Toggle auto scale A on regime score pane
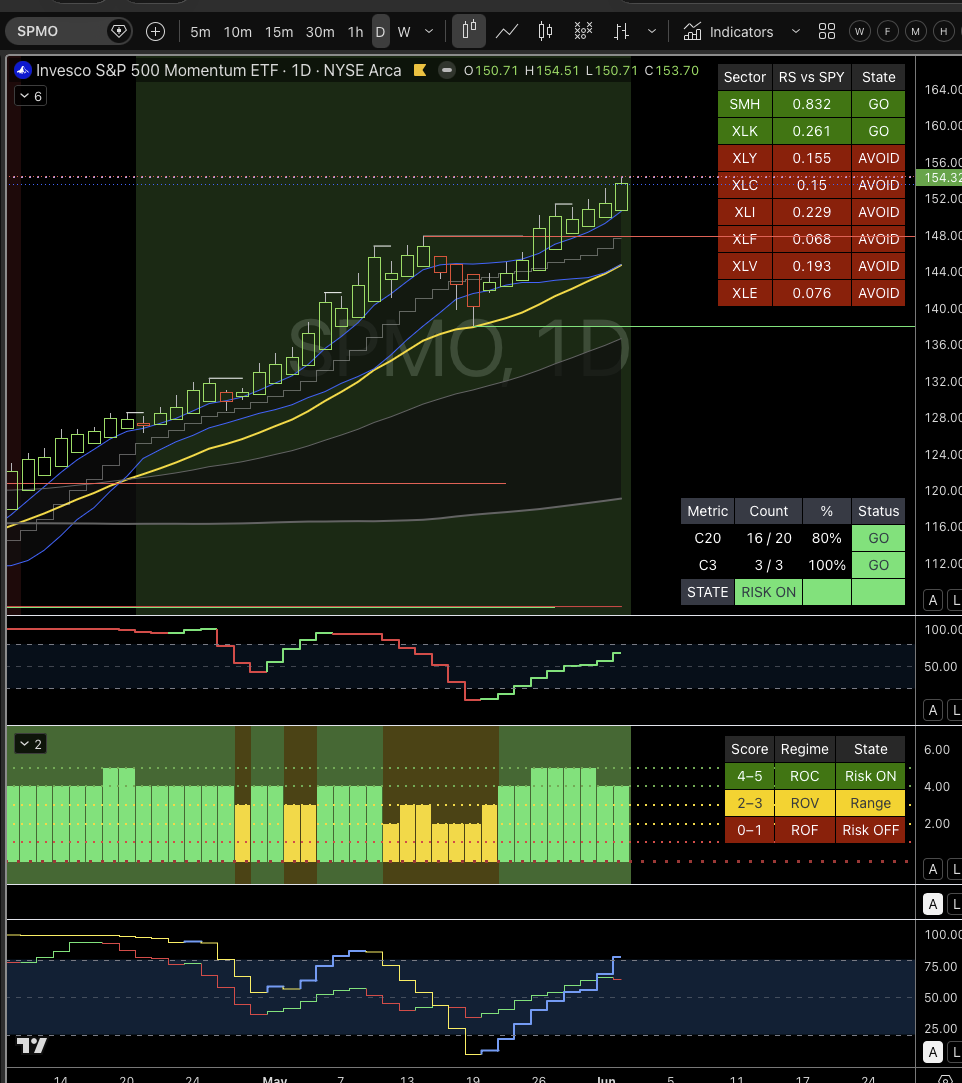Screen dimensions: 962x1083 tap(933, 869)
